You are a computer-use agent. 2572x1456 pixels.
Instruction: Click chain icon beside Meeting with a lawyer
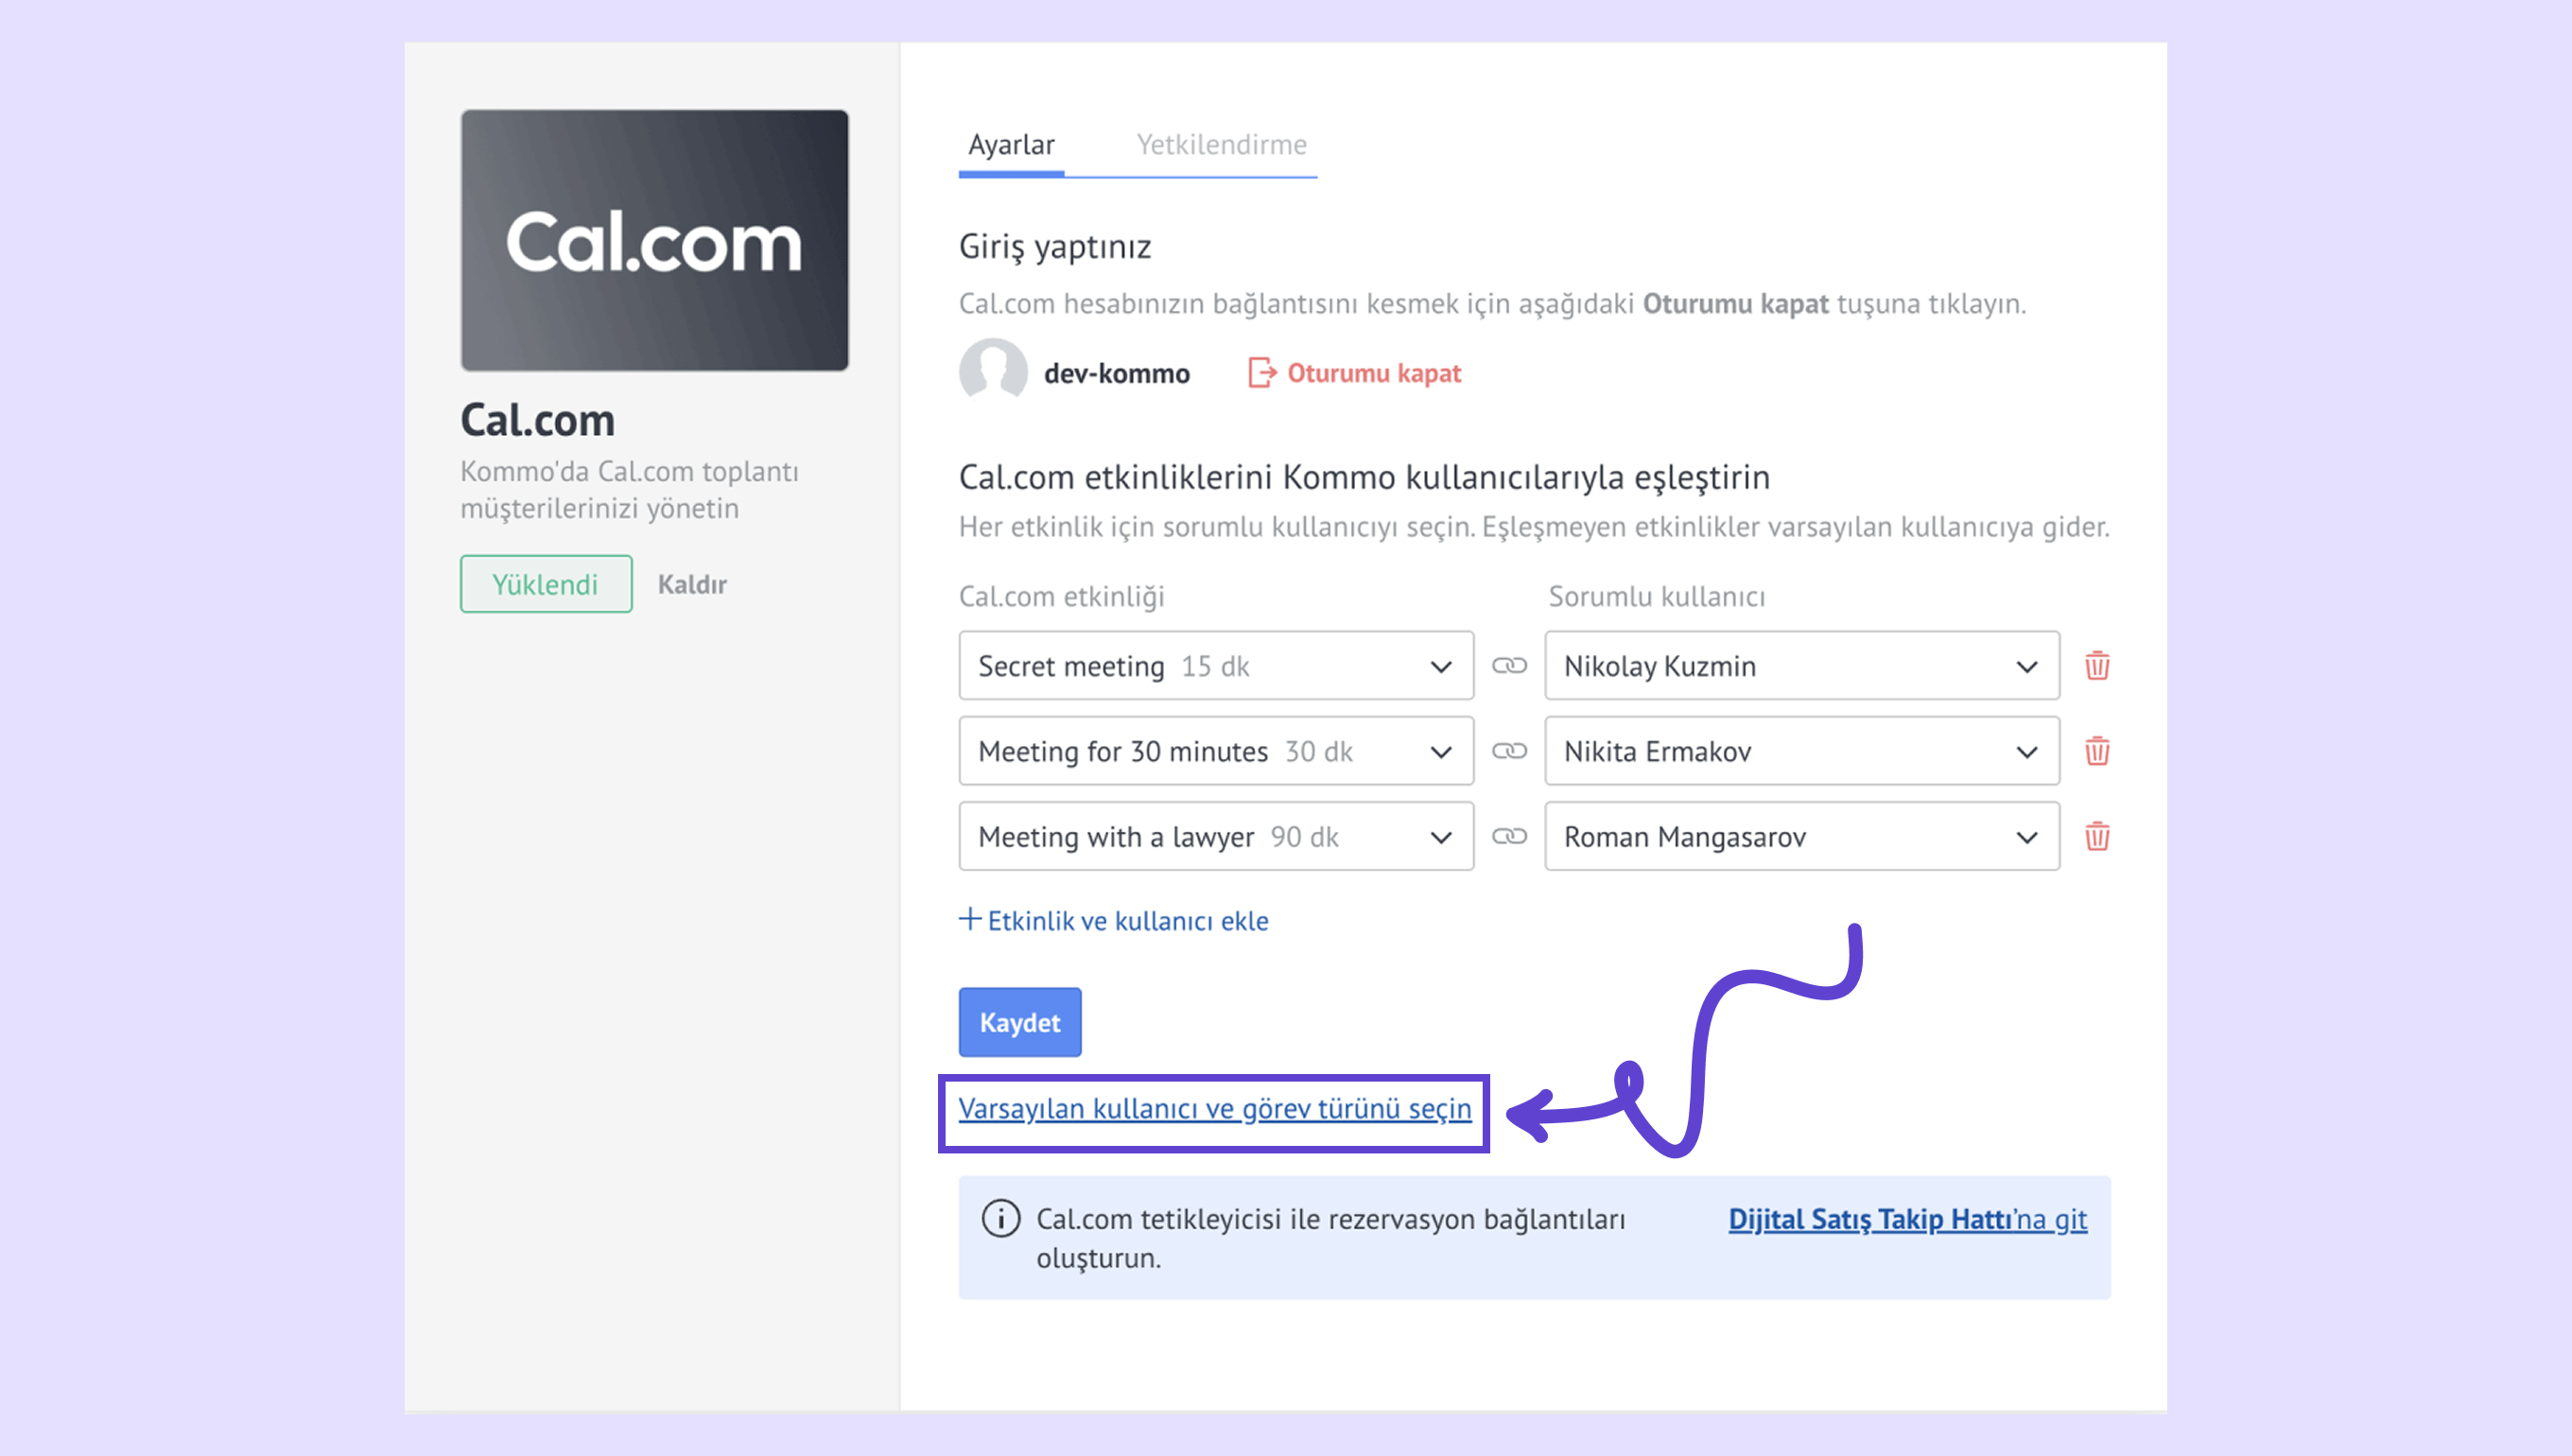click(x=1508, y=836)
